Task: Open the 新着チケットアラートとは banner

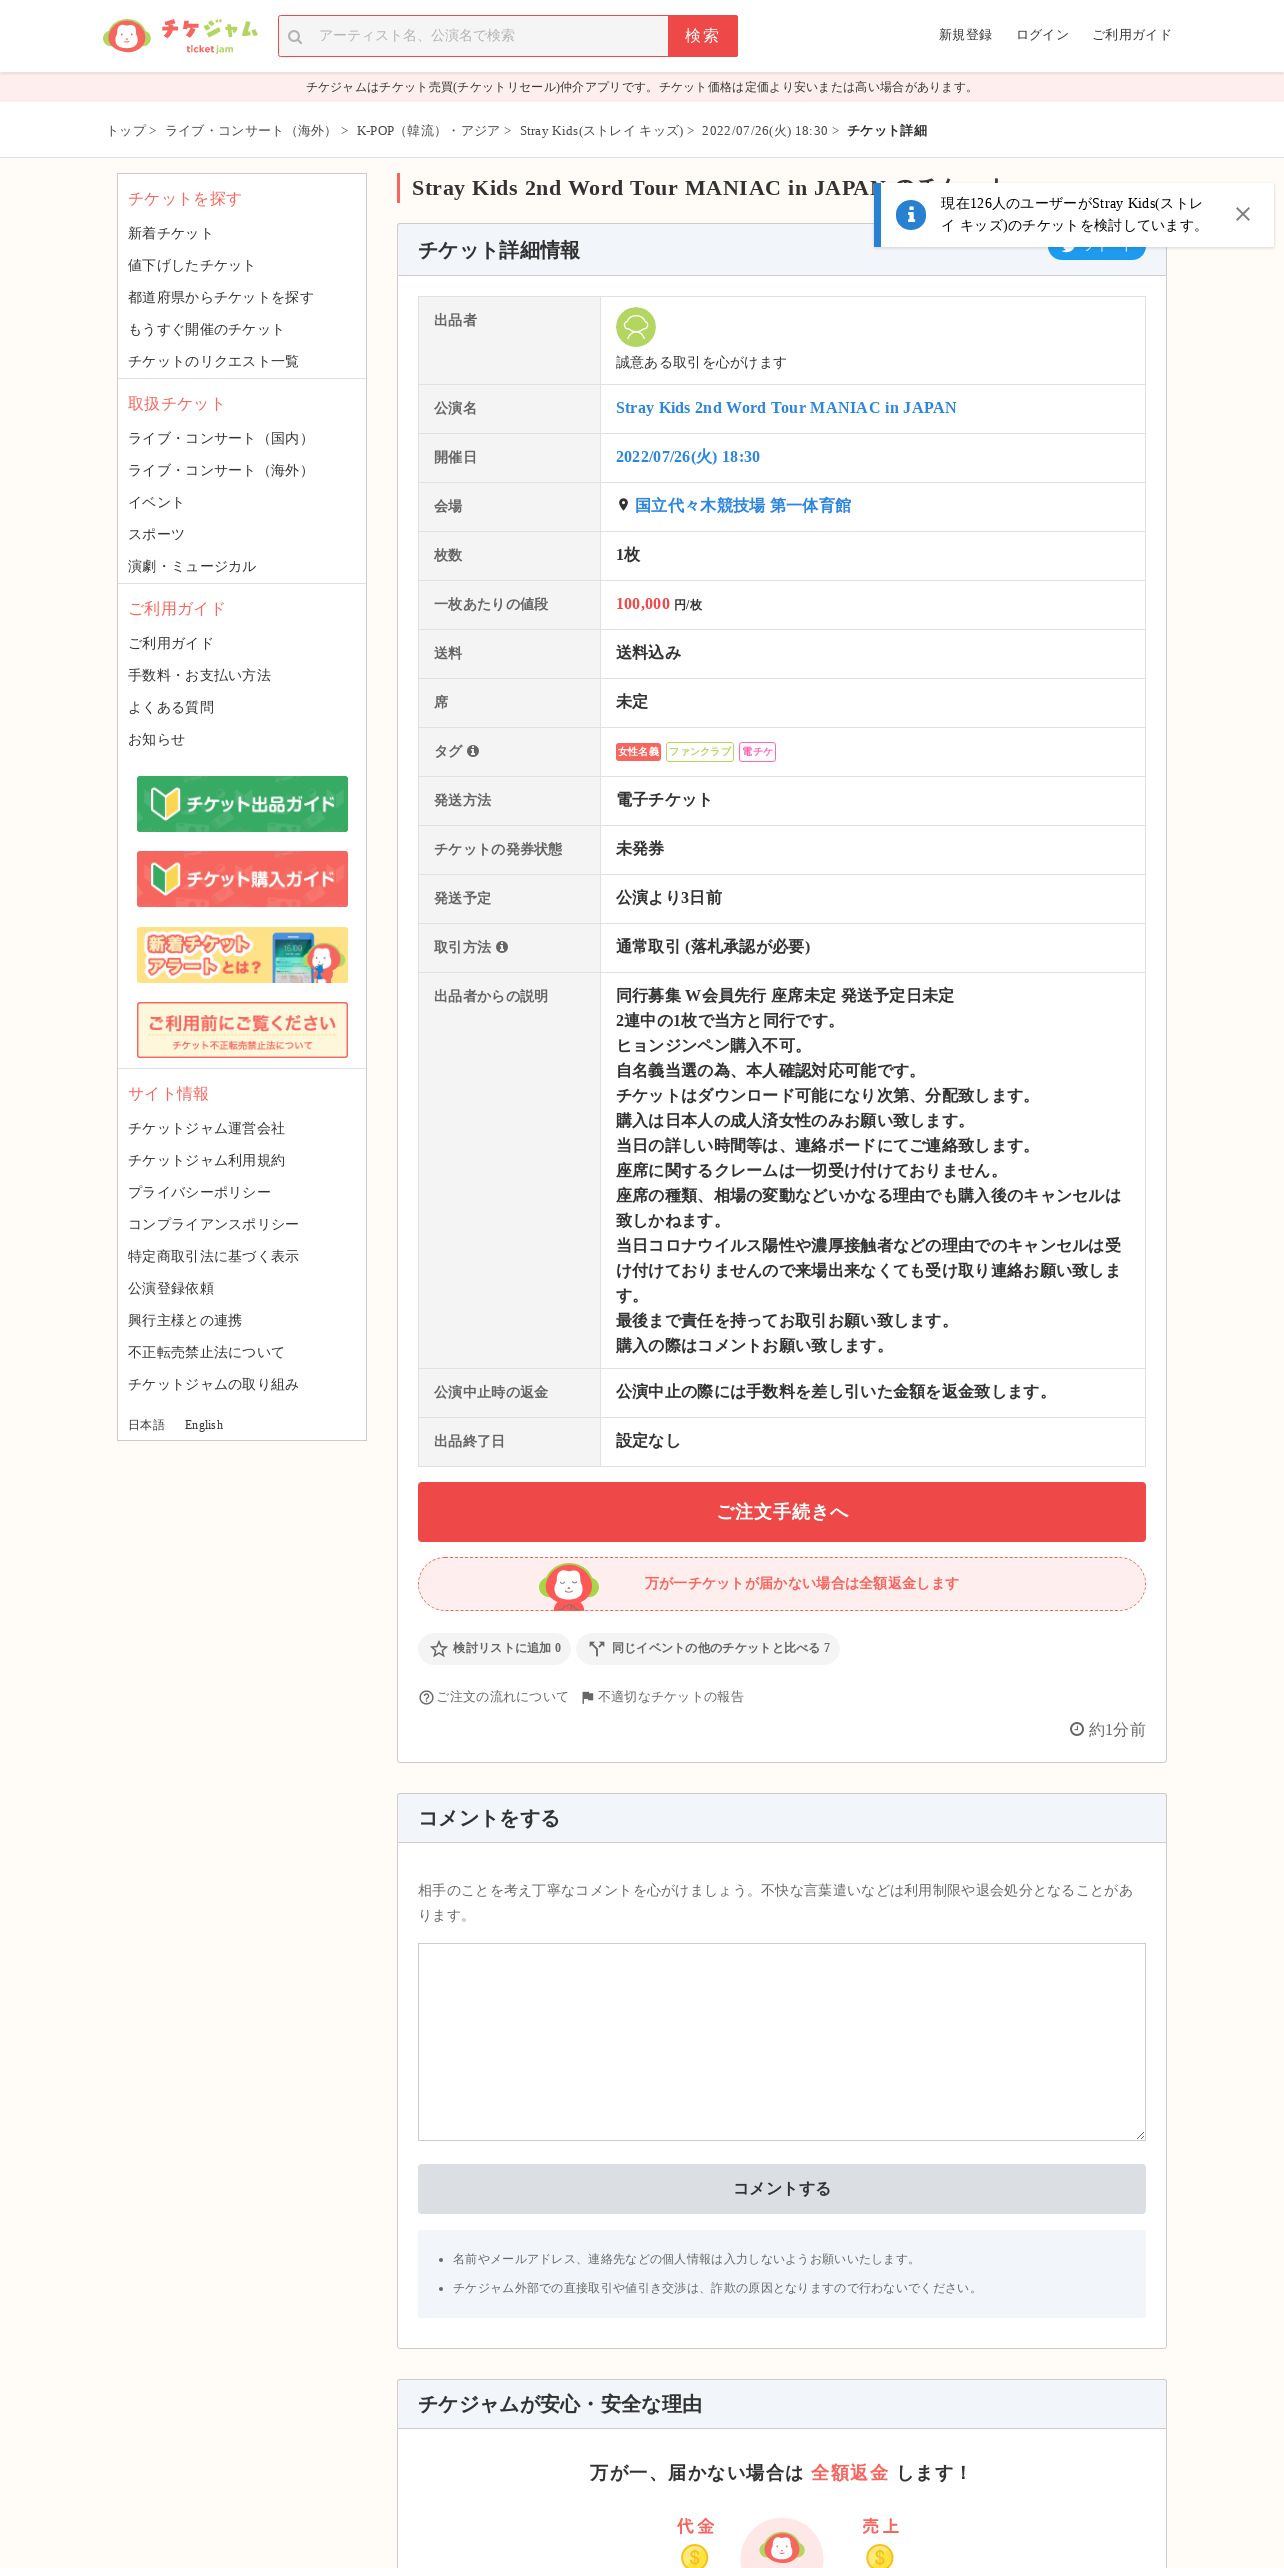Action: coord(242,955)
